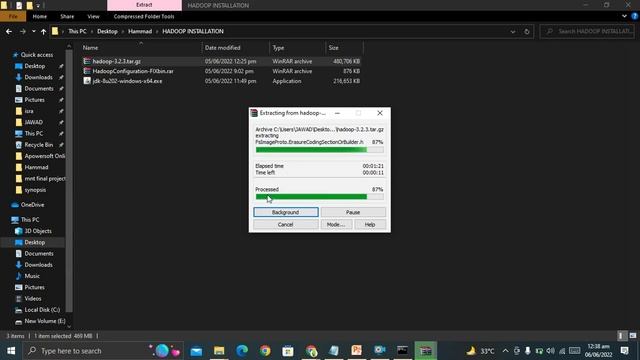
Task: Open the File ribbon tab
Action: coord(13,16)
